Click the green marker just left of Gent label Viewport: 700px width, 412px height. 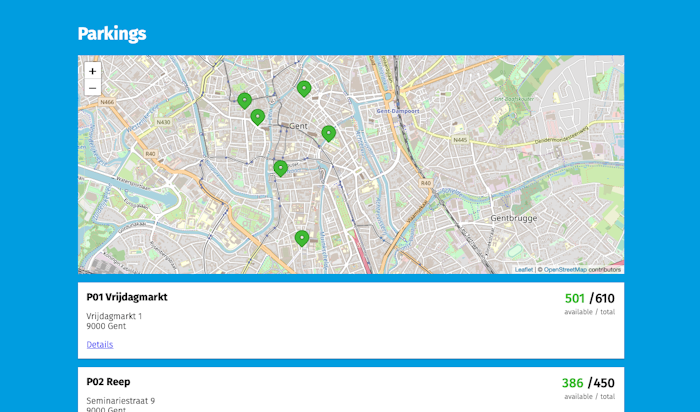coord(258,117)
